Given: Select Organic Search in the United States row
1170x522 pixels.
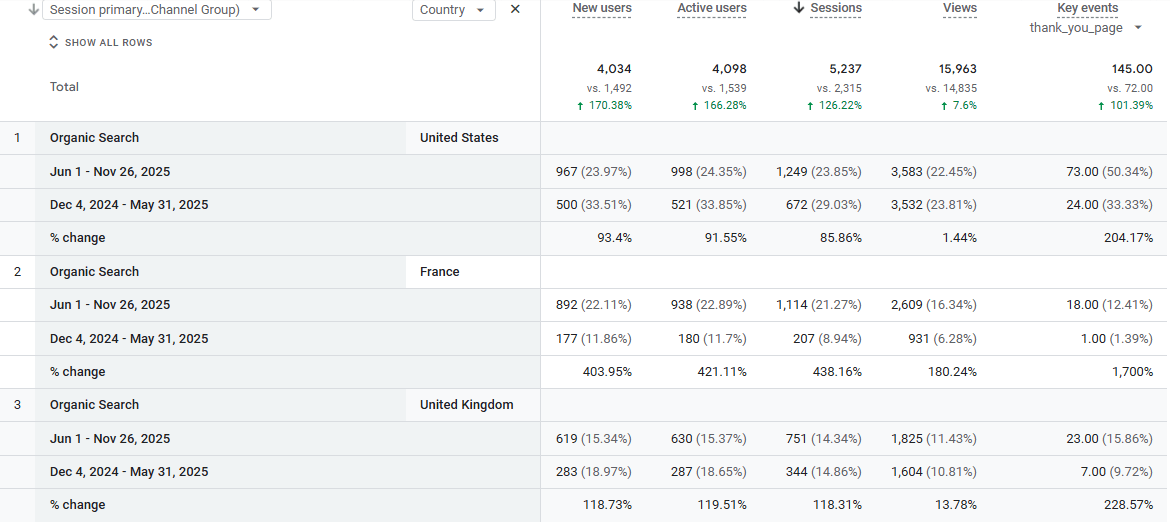Looking at the screenshot, I should click(x=94, y=138).
